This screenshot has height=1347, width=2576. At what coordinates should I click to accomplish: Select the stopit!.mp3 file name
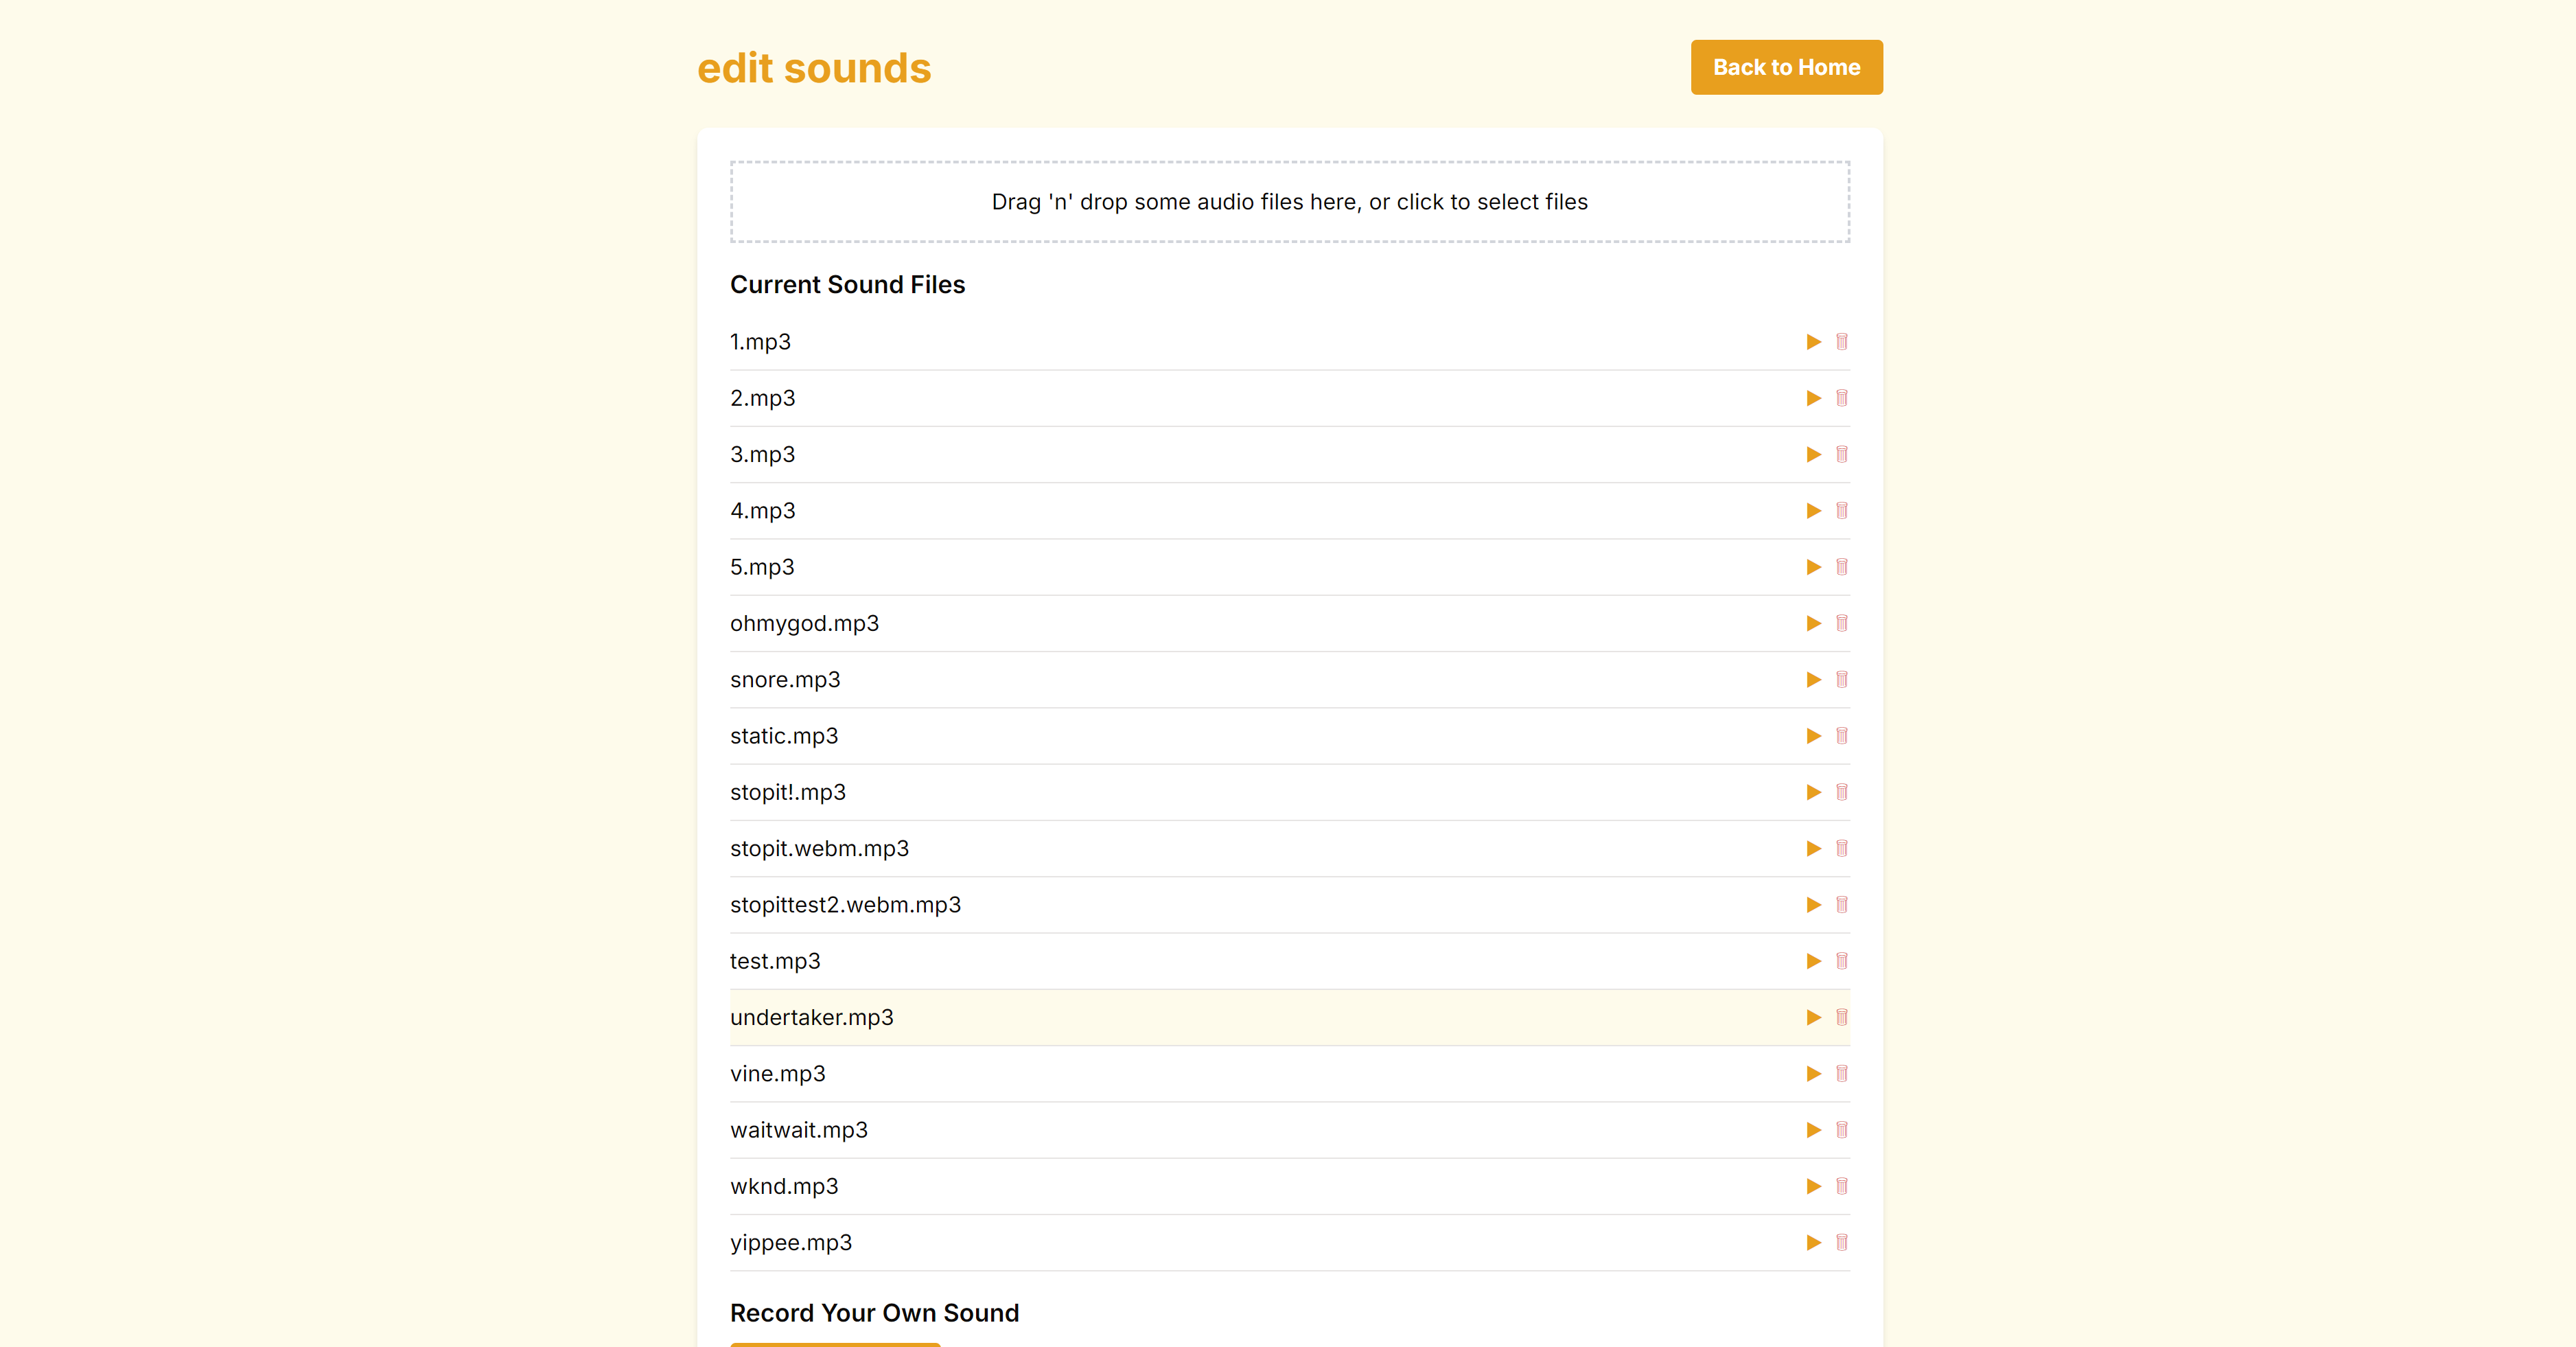pyautogui.click(x=788, y=793)
